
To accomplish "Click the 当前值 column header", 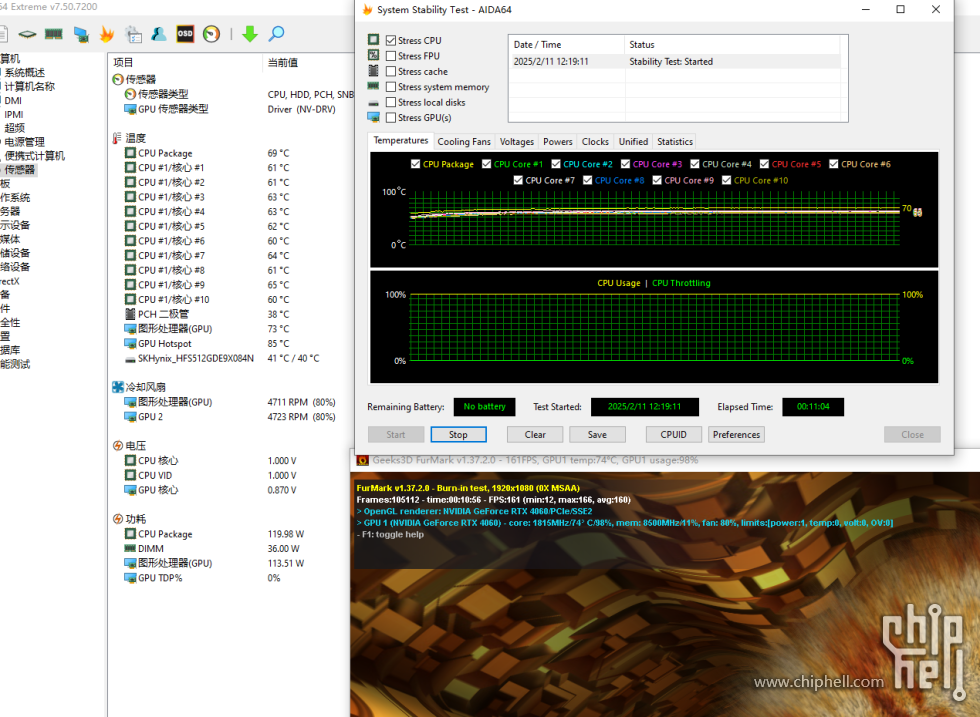I will [282, 63].
